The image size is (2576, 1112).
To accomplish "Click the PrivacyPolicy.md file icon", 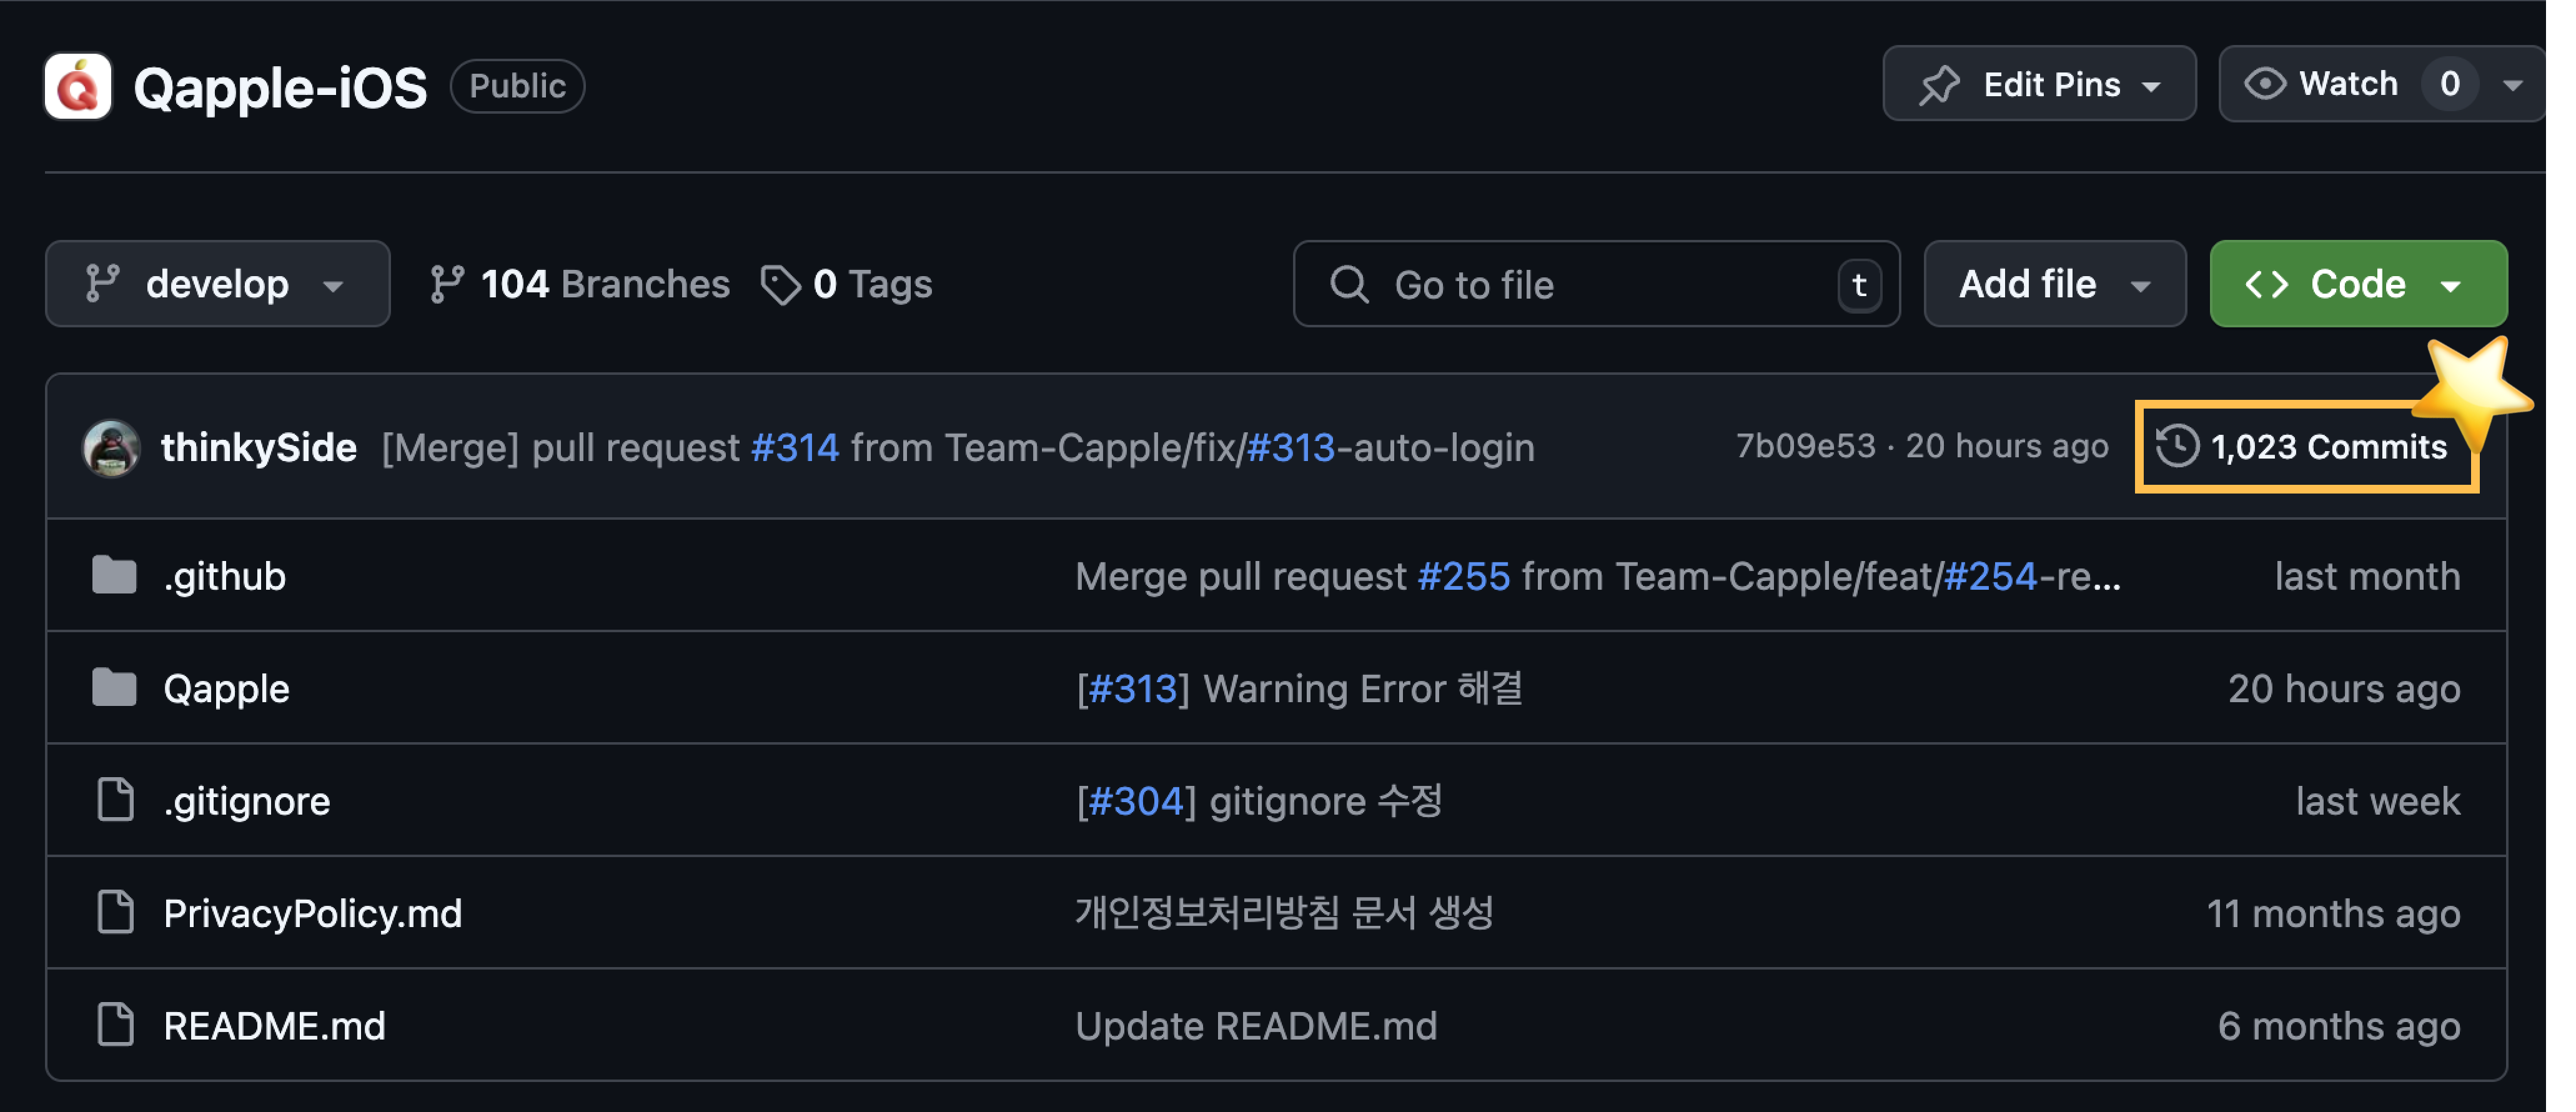I will pos(115,912).
